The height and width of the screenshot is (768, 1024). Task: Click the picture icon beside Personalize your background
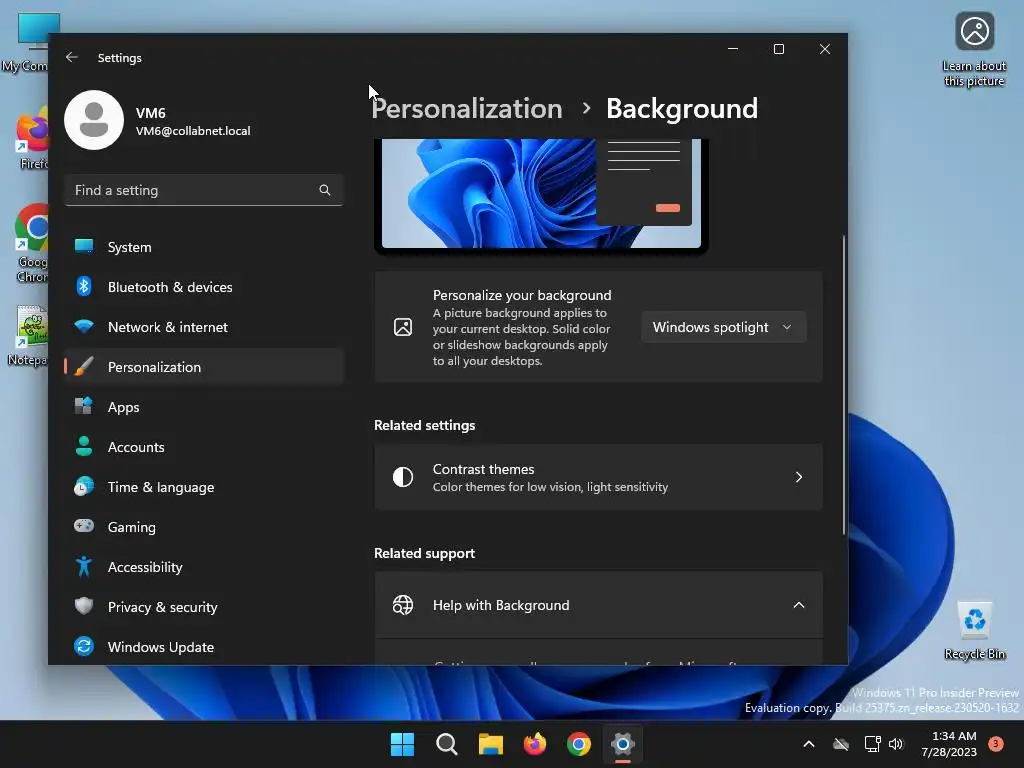click(403, 327)
